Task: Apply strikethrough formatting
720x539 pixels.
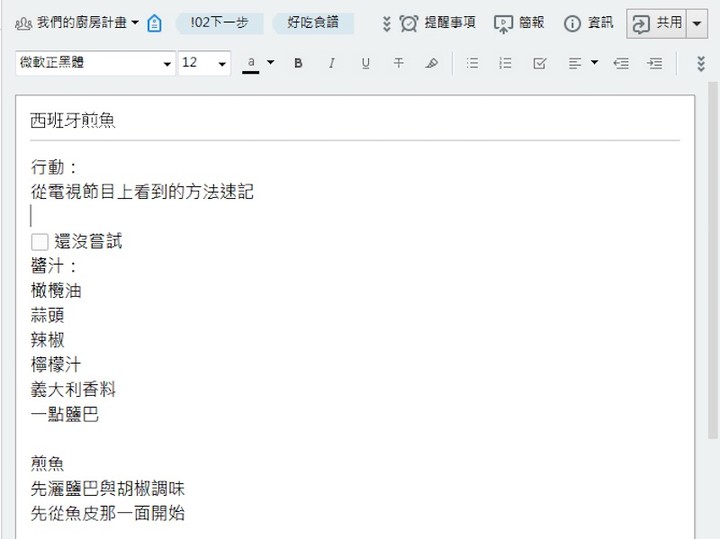Action: (x=398, y=63)
